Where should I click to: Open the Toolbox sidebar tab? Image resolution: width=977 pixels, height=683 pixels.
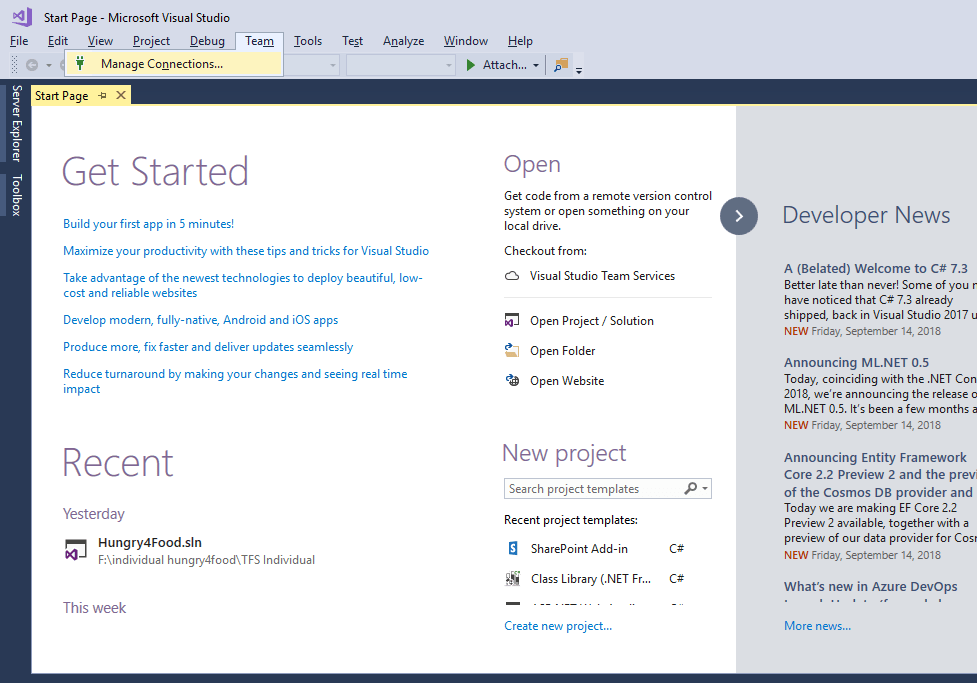point(15,196)
